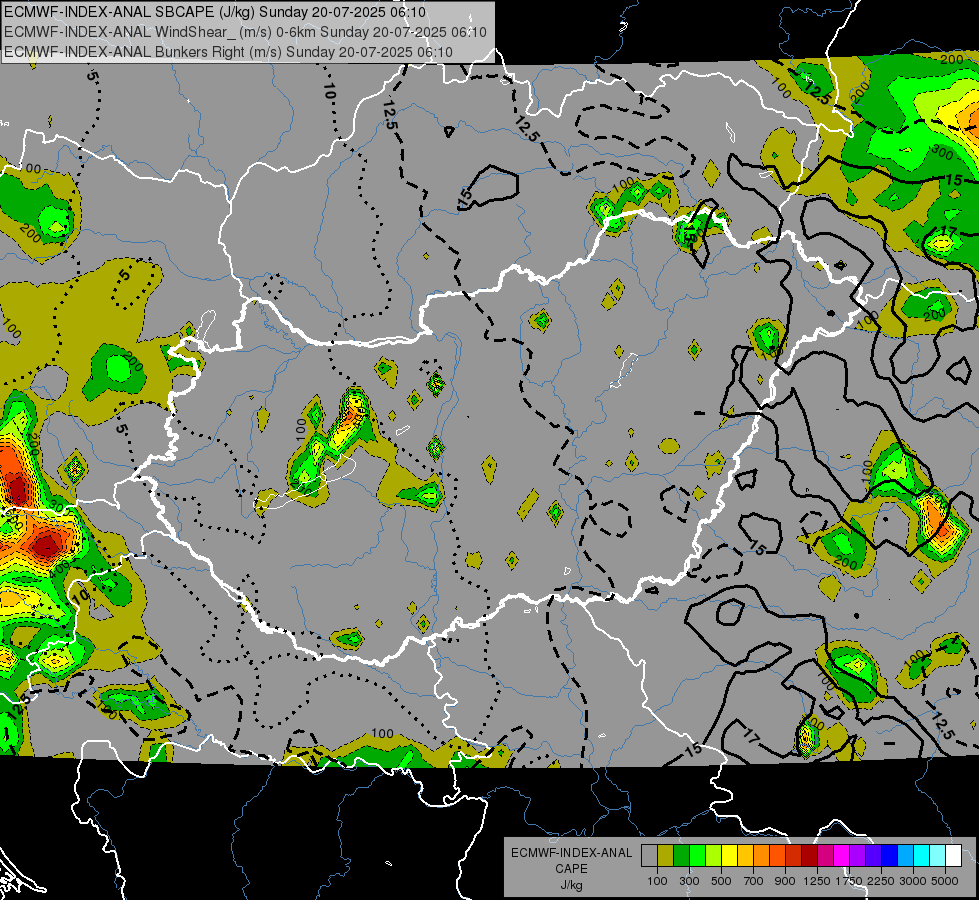The image size is (979, 900).
Task: Select the yellow-green legend swatch
Action: point(713,856)
